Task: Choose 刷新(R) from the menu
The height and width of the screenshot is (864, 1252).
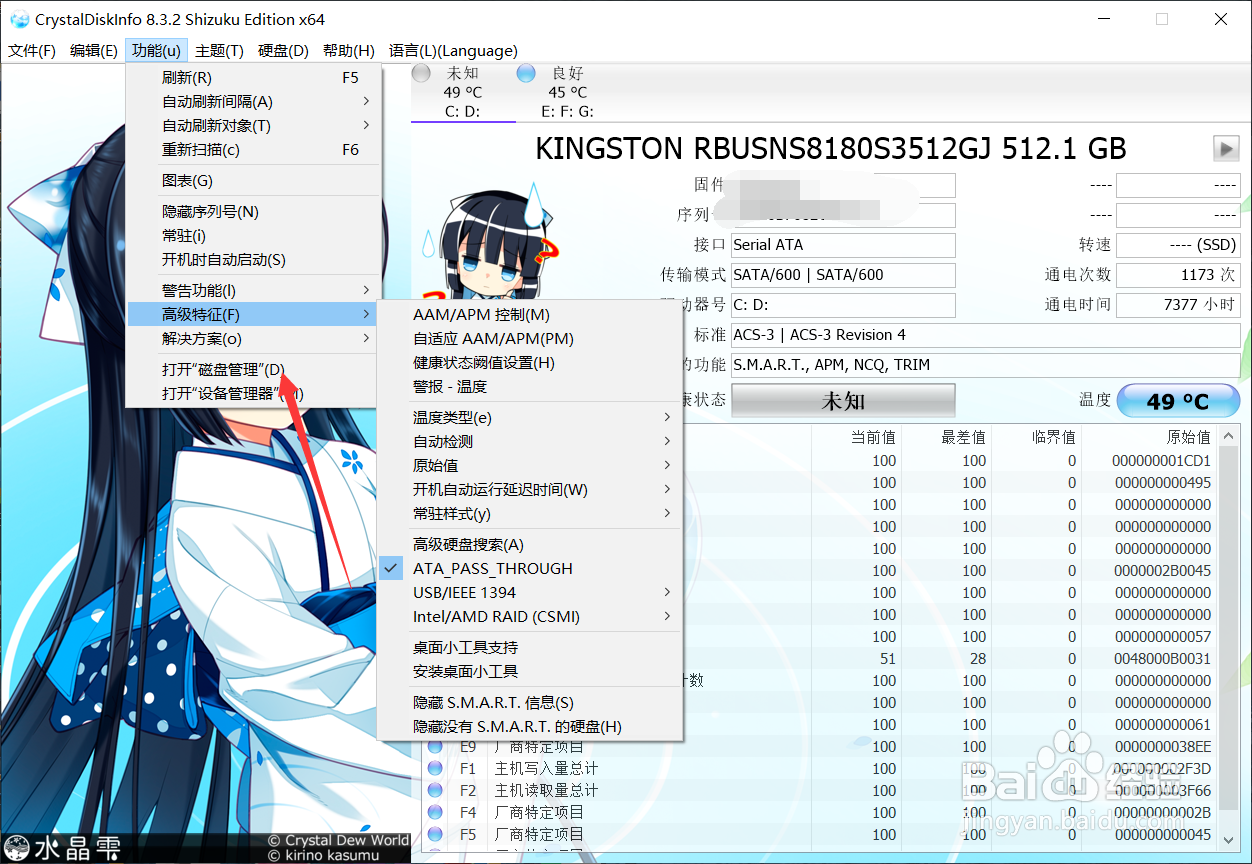Action: click(254, 78)
